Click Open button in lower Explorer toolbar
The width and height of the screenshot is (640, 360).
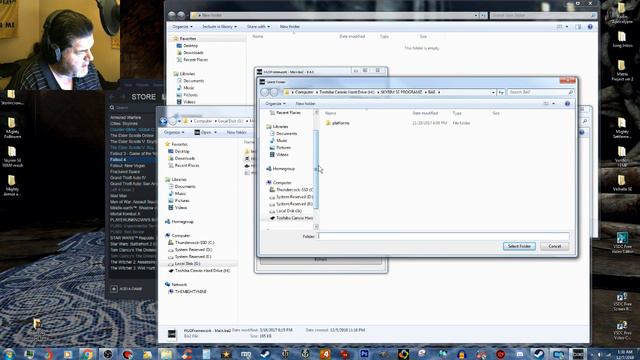(203, 132)
